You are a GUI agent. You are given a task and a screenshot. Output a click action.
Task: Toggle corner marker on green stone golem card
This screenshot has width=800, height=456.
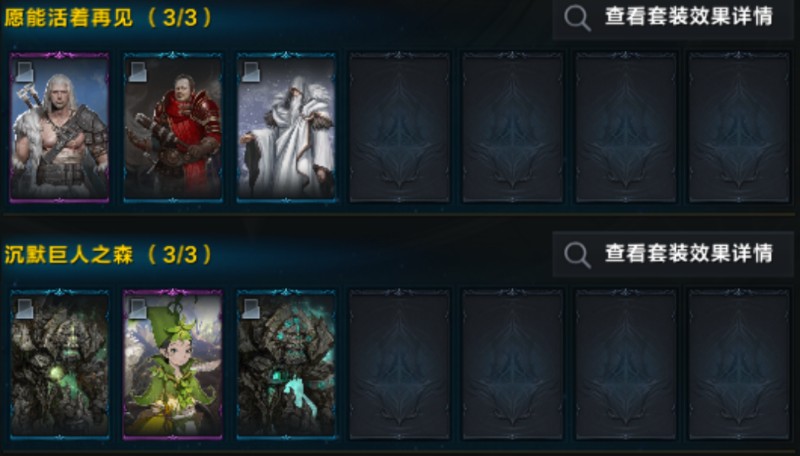24,309
